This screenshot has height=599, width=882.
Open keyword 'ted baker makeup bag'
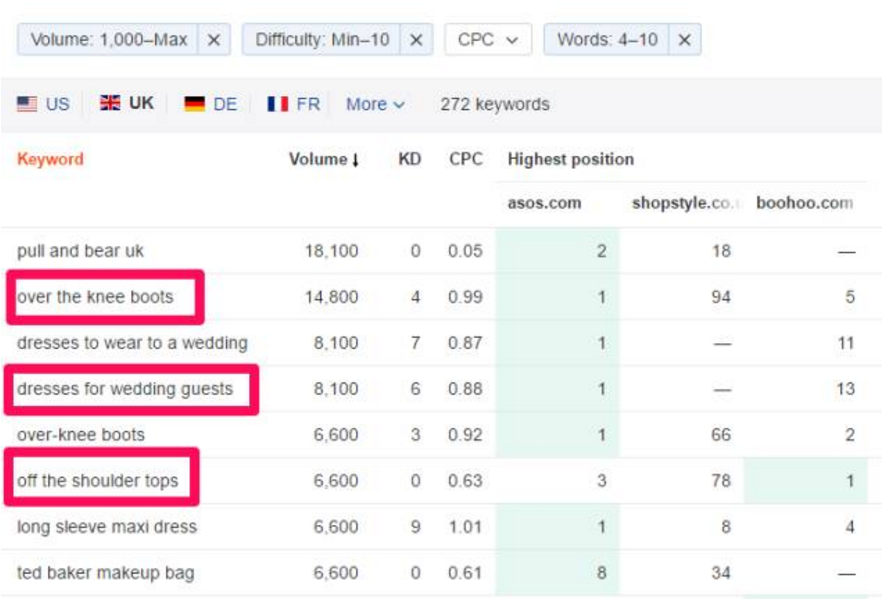click(106, 573)
